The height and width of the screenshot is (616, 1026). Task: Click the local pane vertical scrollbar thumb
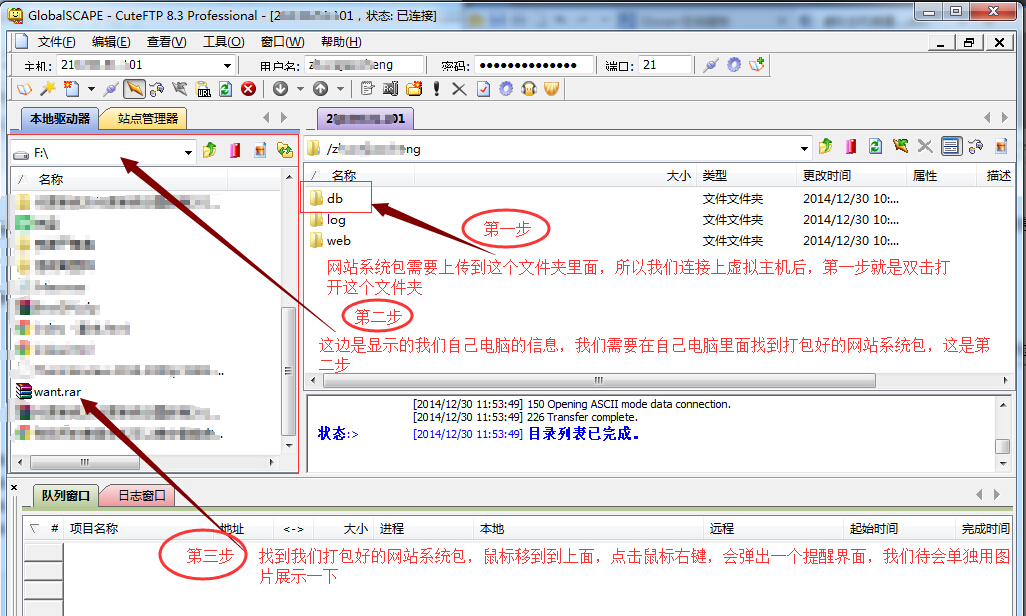pos(288,371)
